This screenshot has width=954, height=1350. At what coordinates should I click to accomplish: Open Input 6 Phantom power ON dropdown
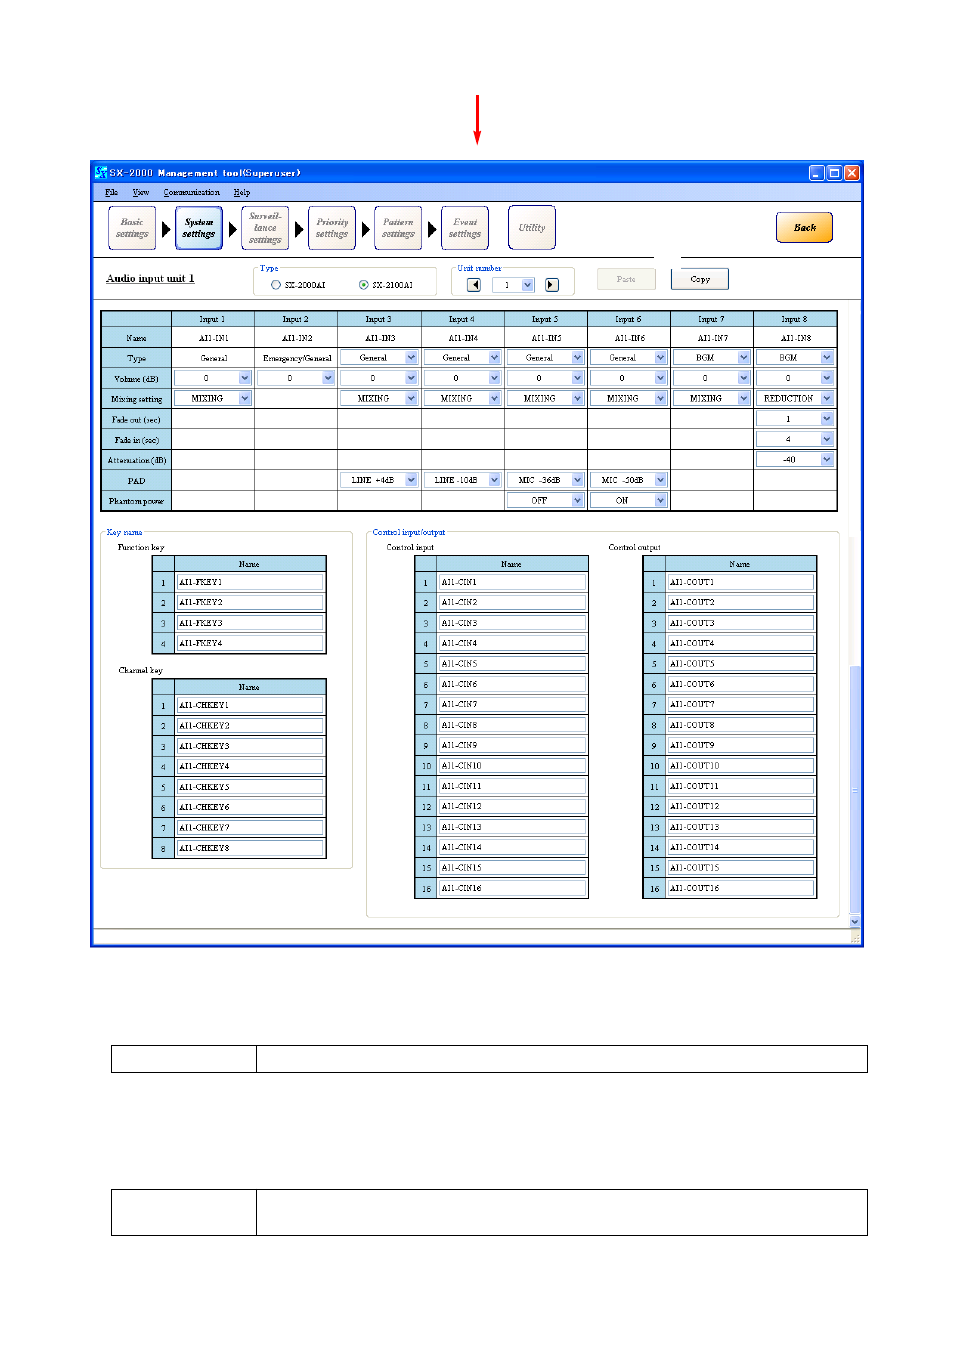(x=660, y=500)
